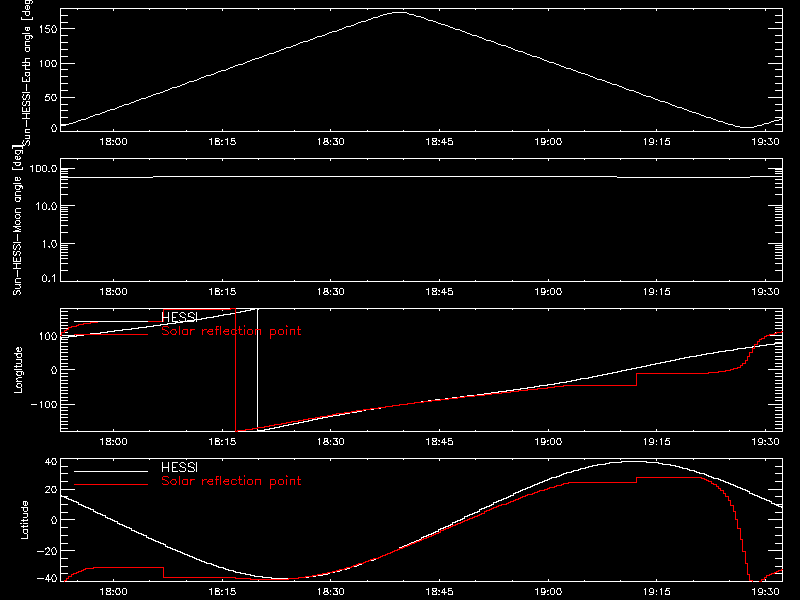The width and height of the screenshot is (800, 600).
Task: Select the 40 tick on Latitude axis
Action: click(x=51, y=462)
